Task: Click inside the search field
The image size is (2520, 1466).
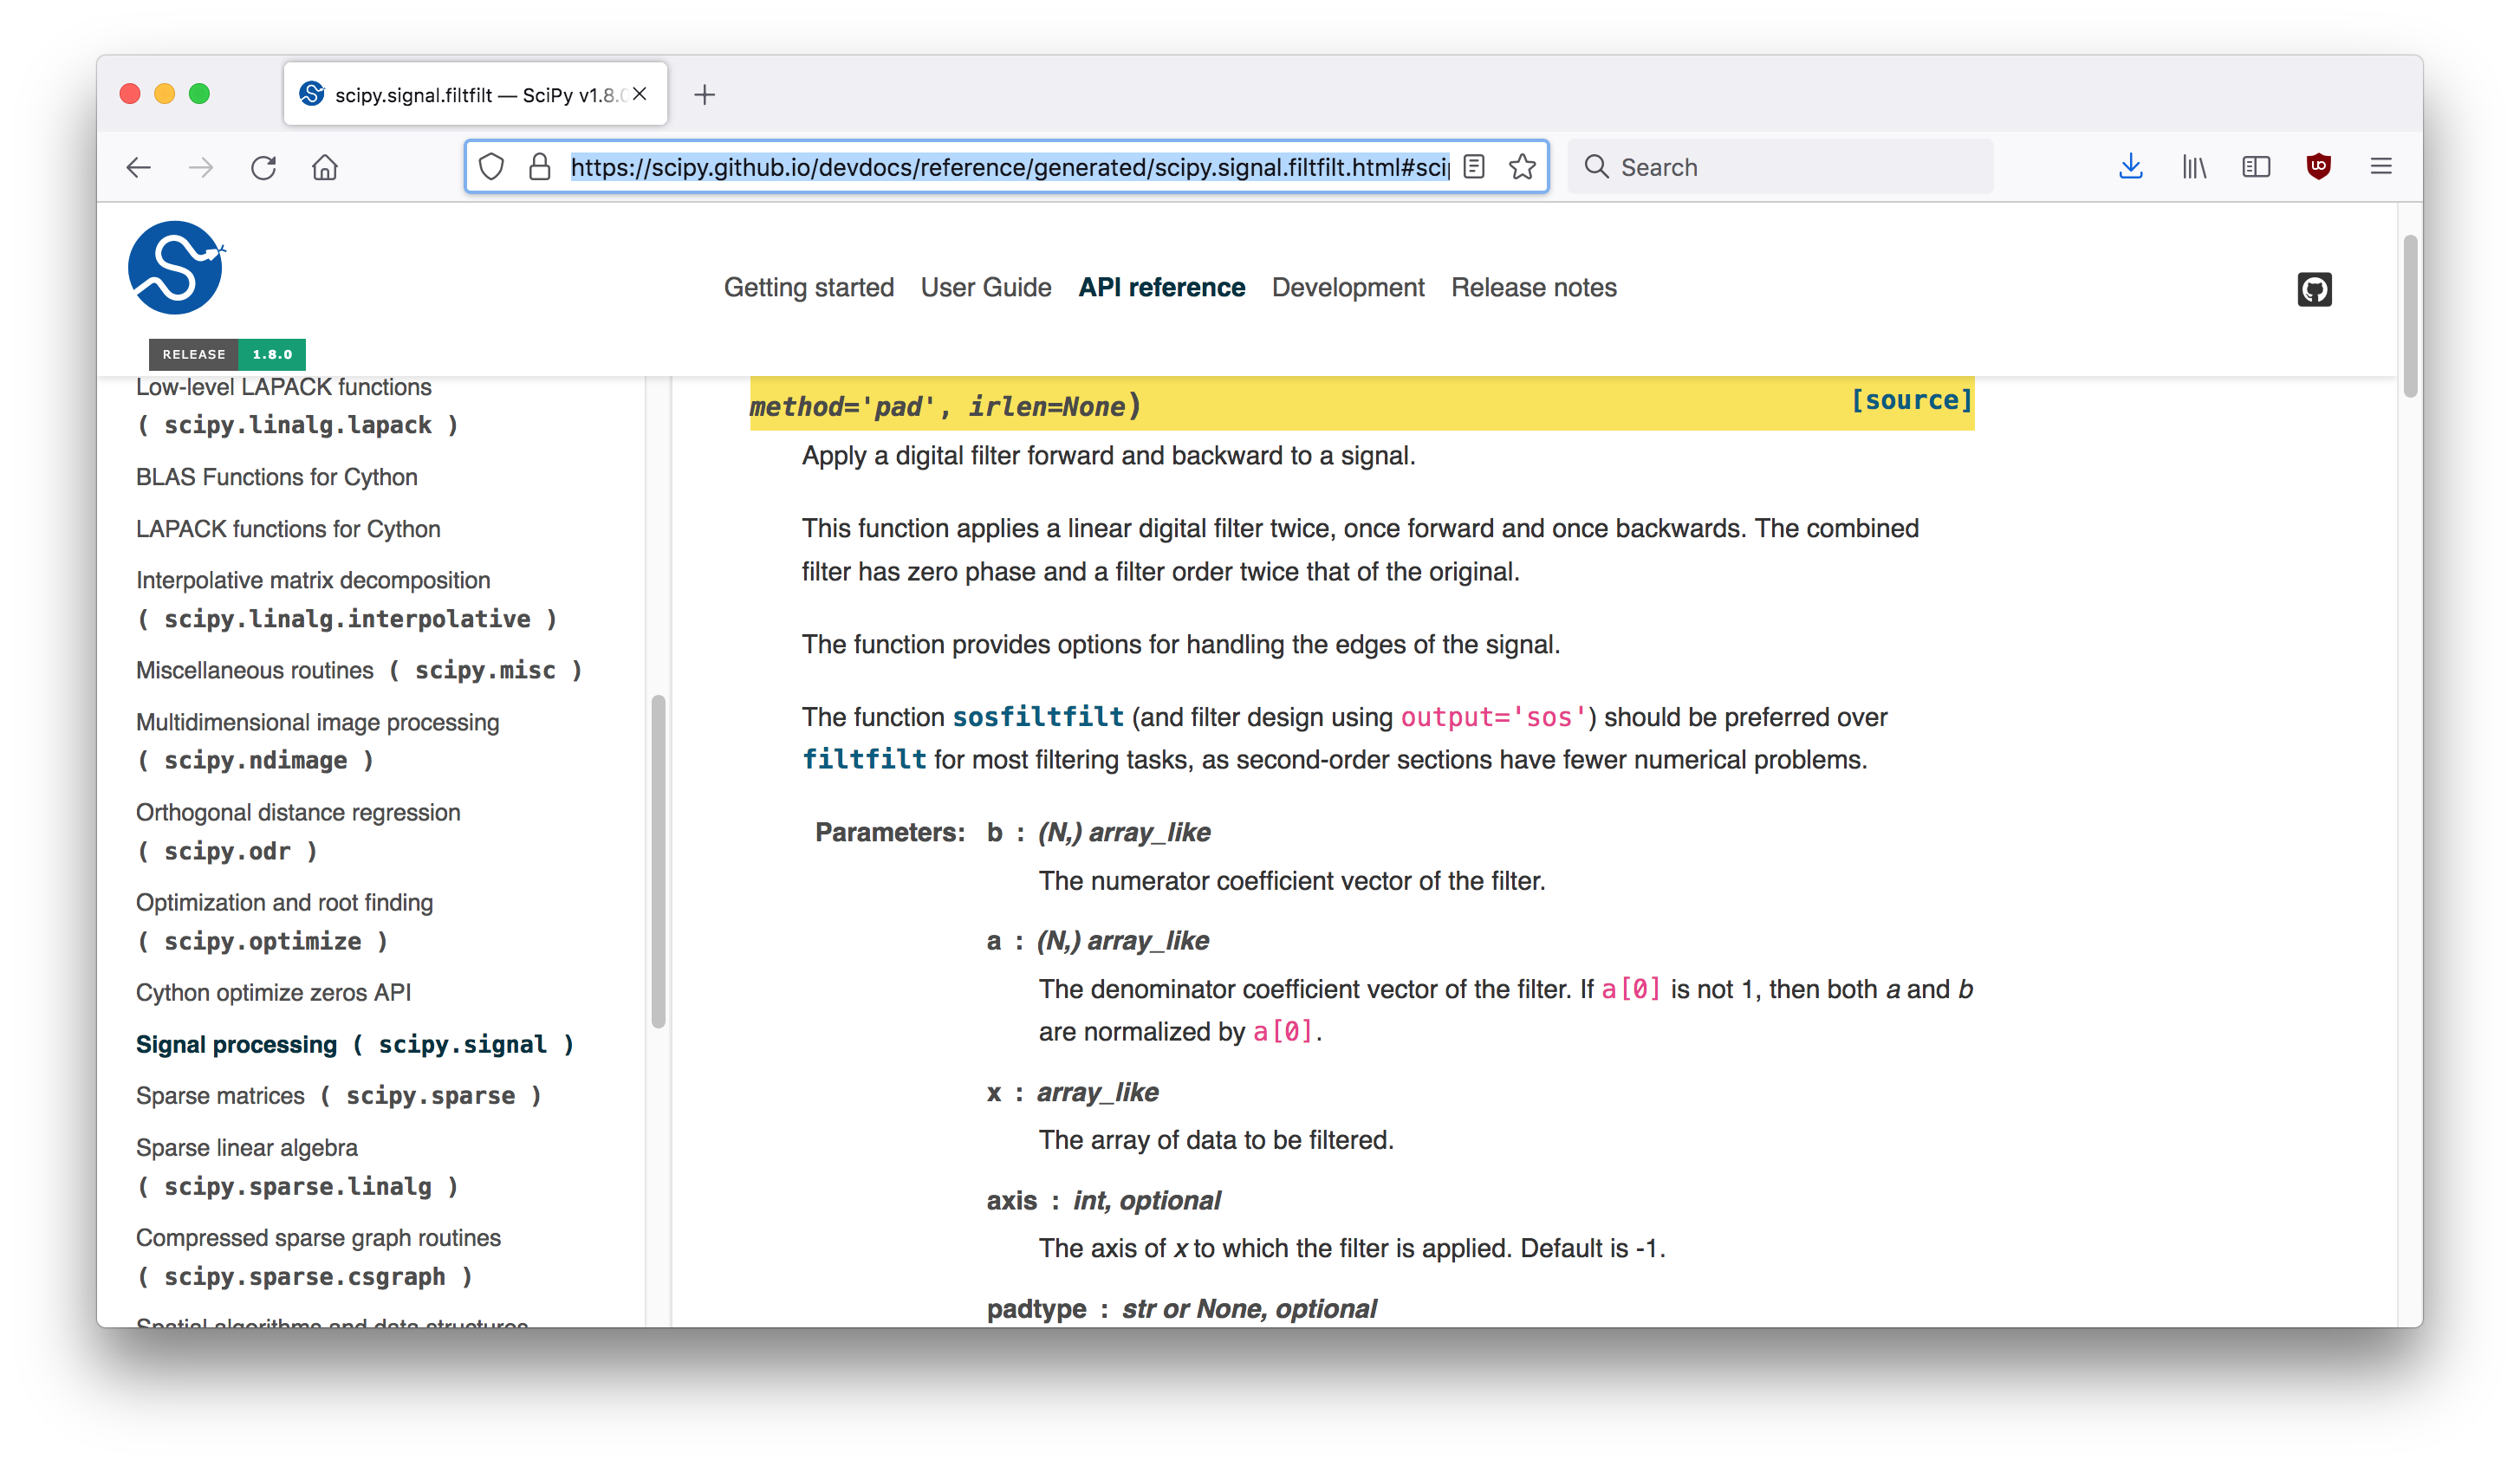Action: (1780, 166)
